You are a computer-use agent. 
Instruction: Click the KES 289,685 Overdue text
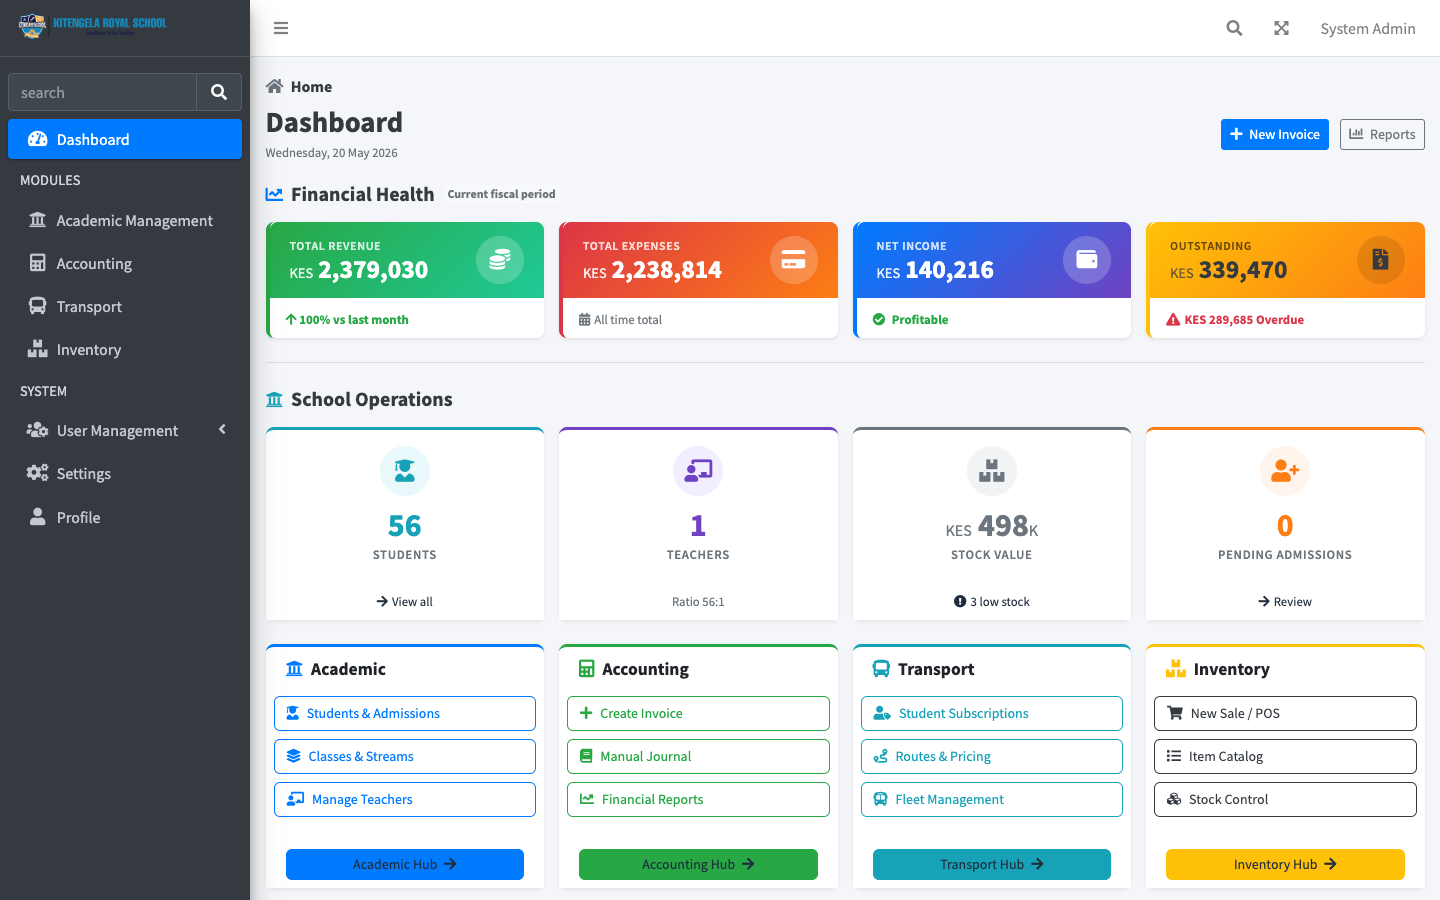pos(1244,320)
